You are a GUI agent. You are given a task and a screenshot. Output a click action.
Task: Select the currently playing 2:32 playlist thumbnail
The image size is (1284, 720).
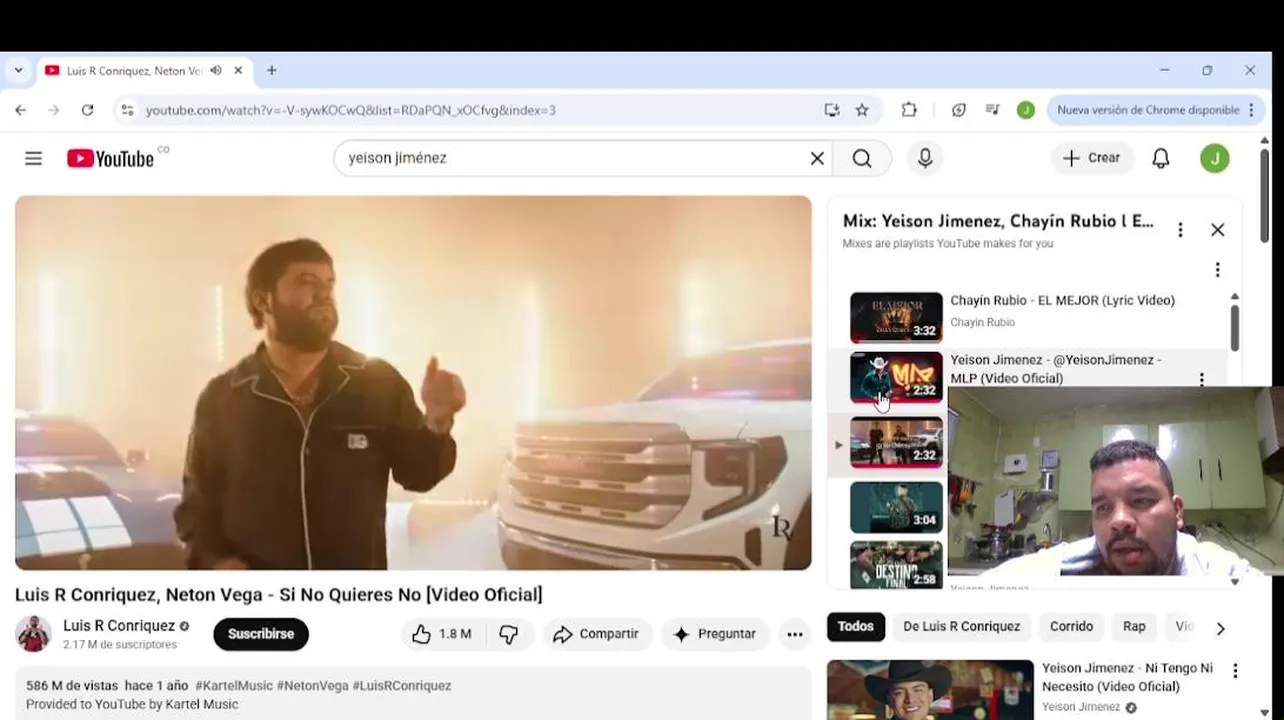click(896, 442)
